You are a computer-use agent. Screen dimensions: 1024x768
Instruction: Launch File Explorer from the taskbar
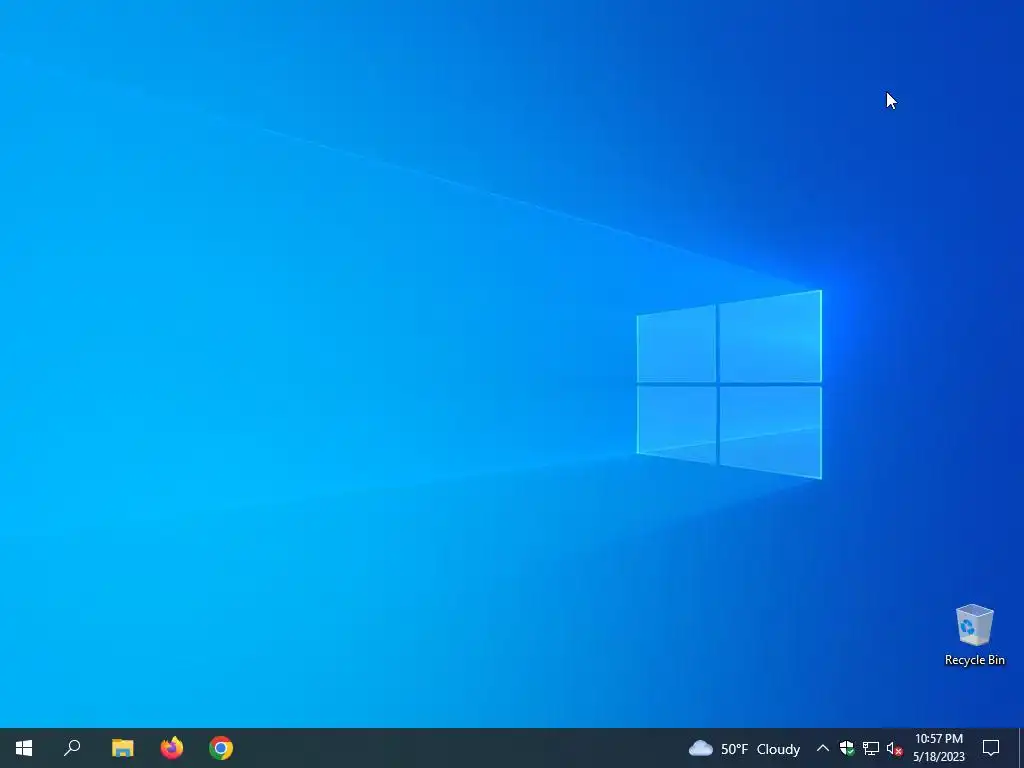pyautogui.click(x=122, y=748)
